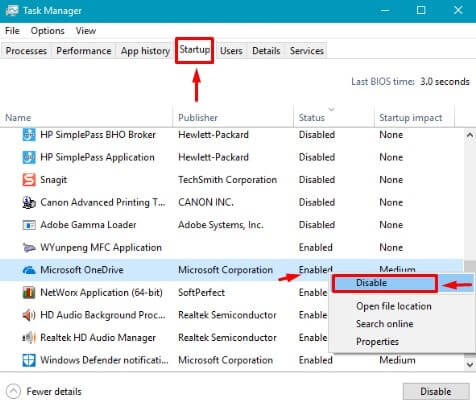The width and height of the screenshot is (476, 407).
Task: Click the NetWorx Application icon
Action: click(29, 293)
